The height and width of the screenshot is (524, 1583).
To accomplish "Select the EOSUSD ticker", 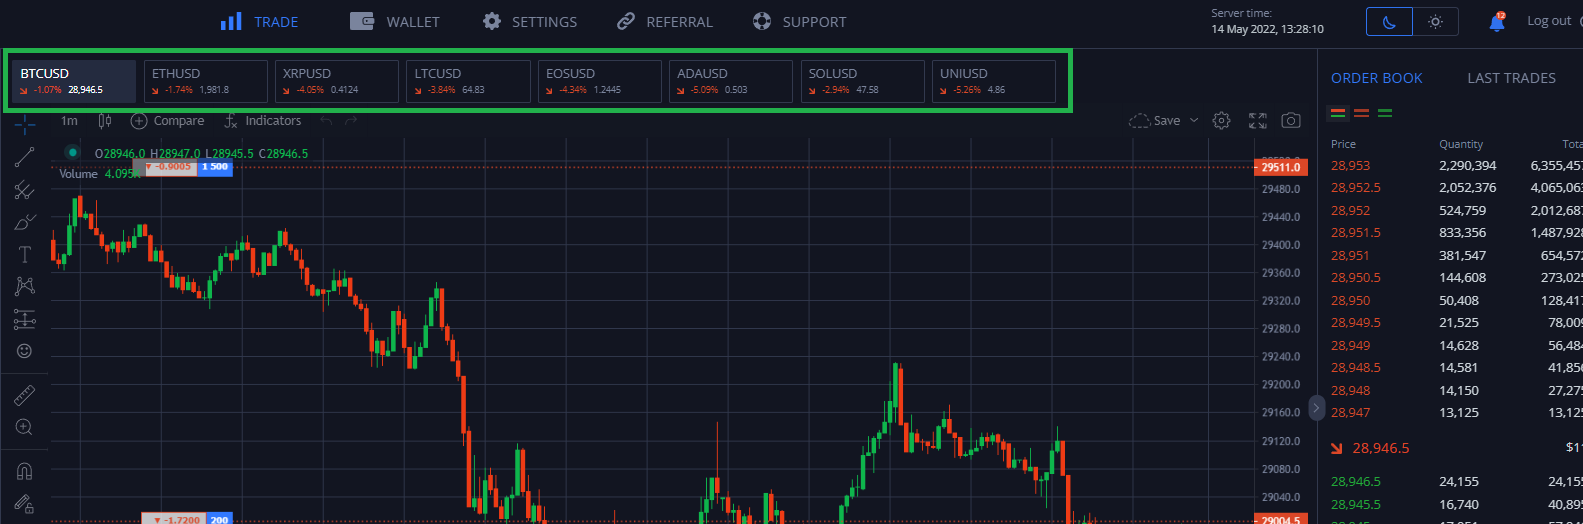I will pos(599,81).
